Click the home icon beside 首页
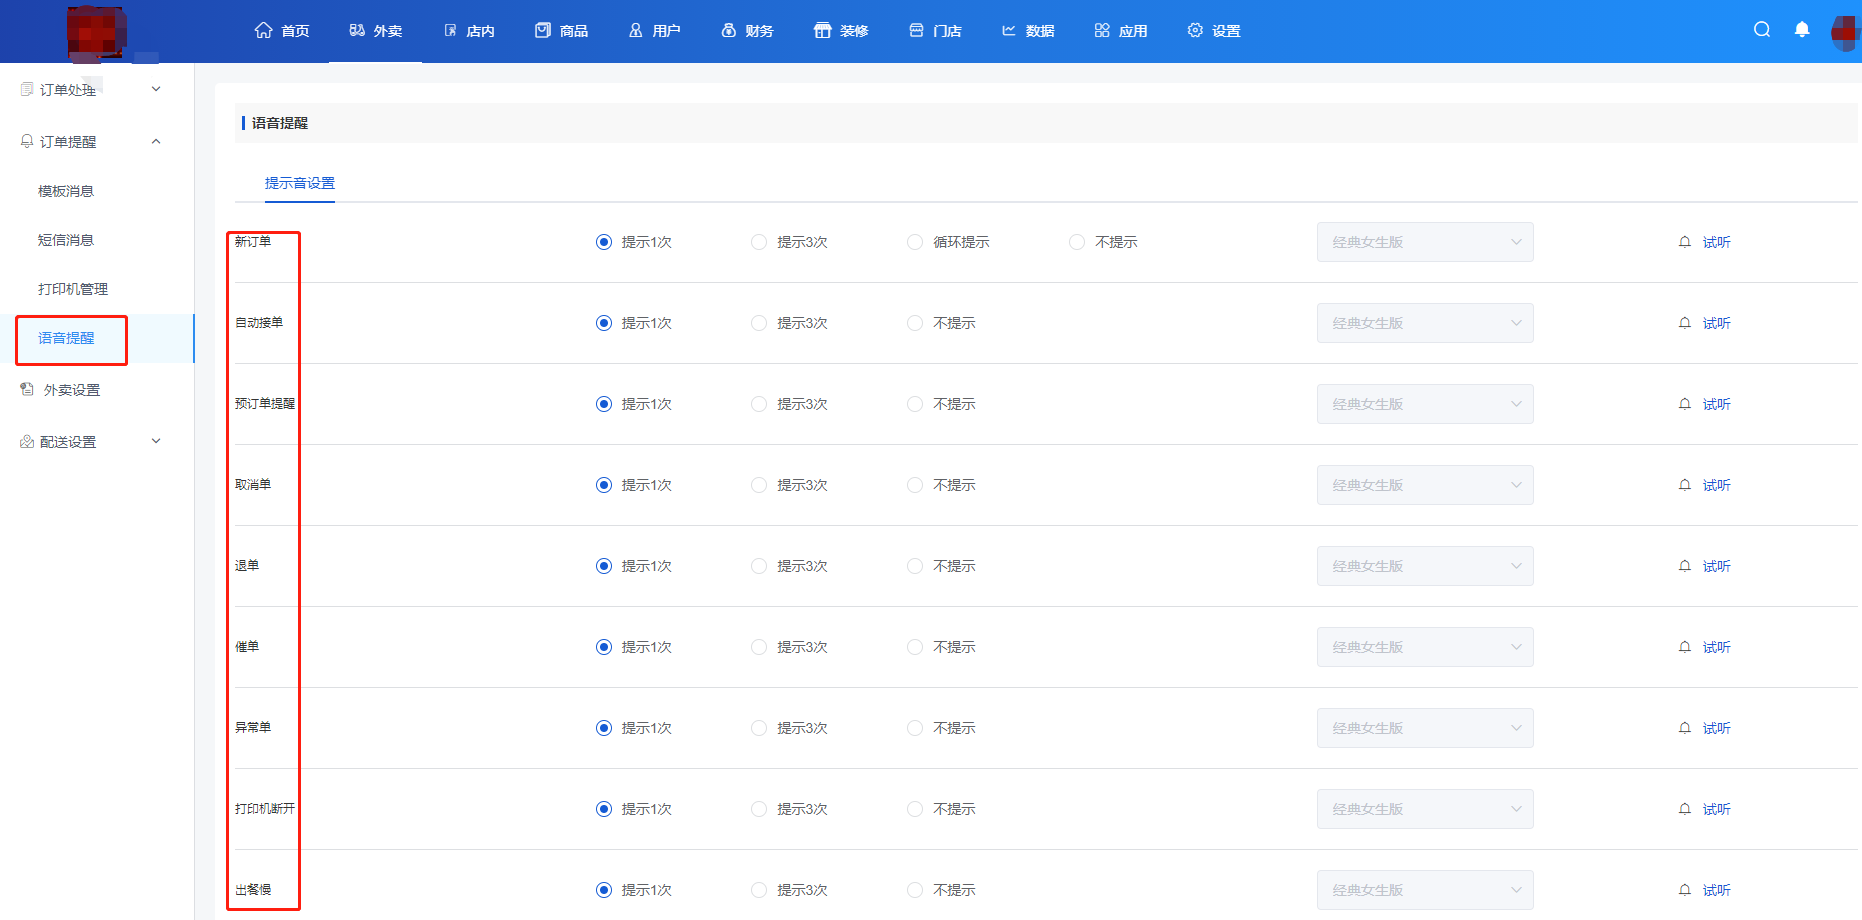The image size is (1862, 920). coord(264,30)
